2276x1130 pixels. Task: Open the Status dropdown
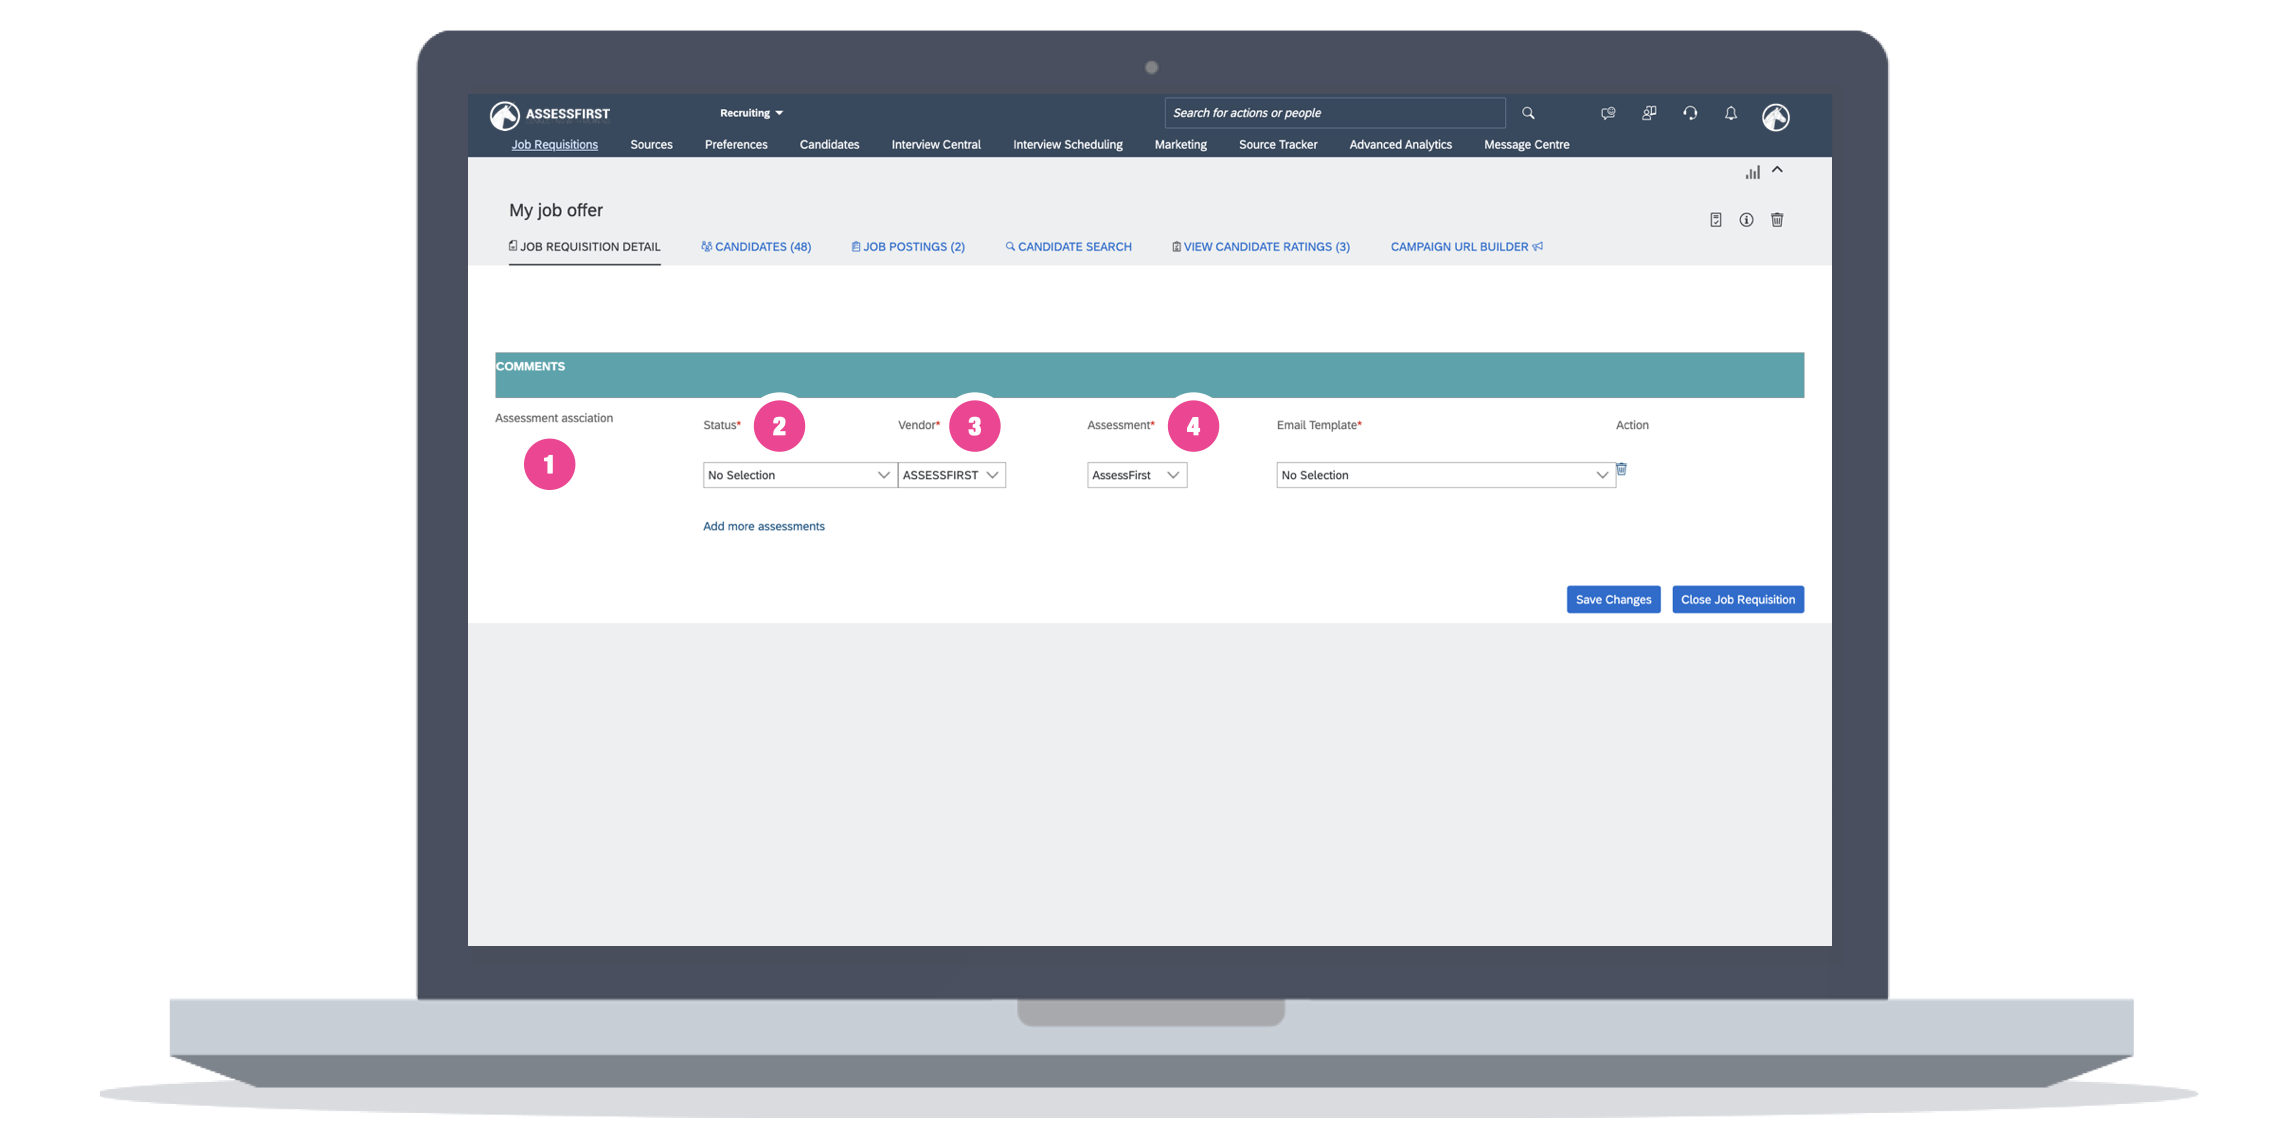[x=798, y=475]
